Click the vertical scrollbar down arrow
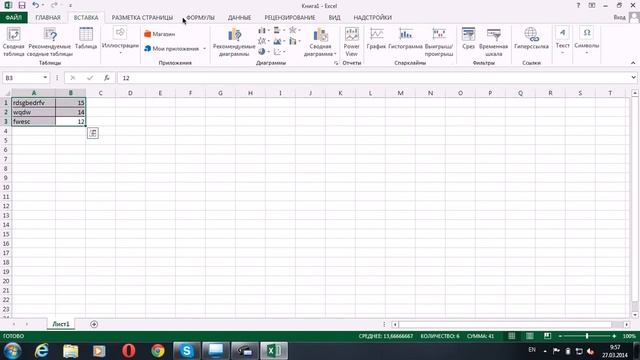 (x=635, y=315)
